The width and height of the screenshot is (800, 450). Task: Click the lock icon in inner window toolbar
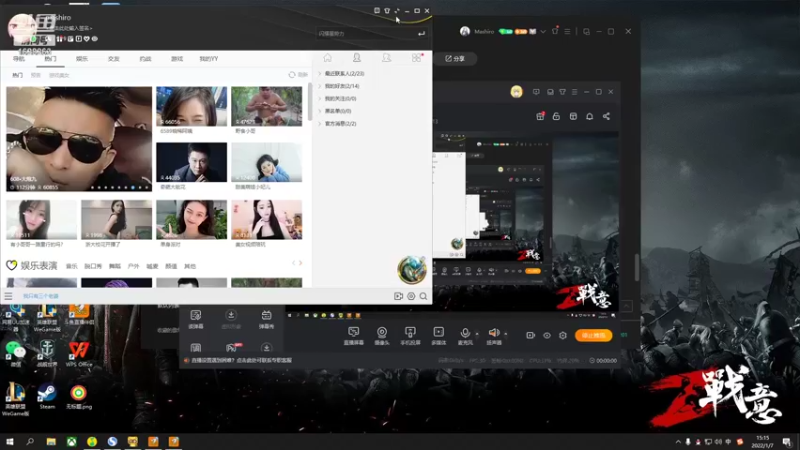coord(556,116)
